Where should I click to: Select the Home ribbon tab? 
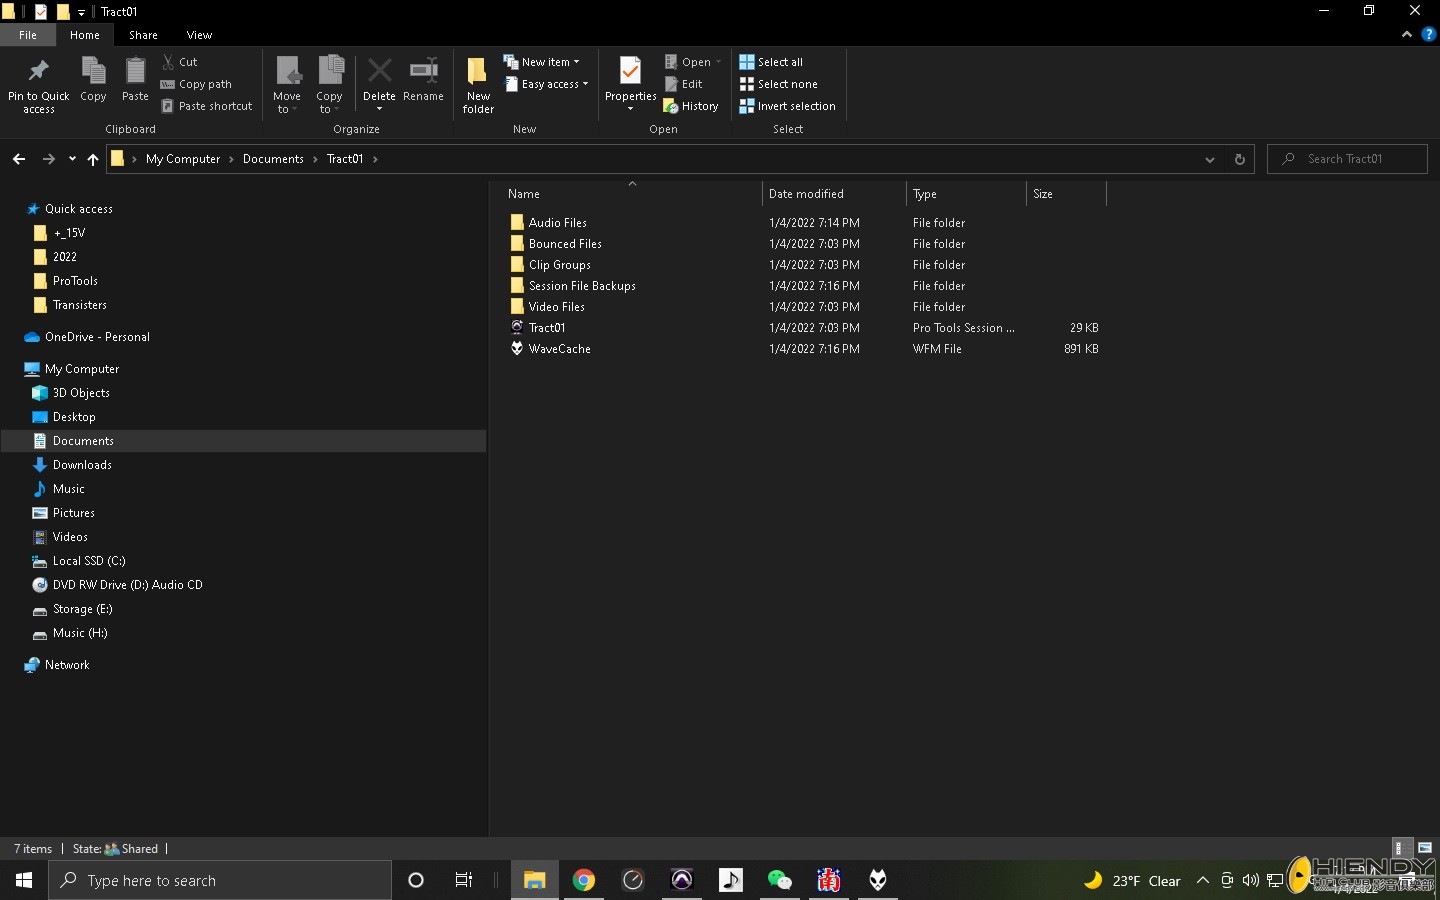click(x=85, y=35)
